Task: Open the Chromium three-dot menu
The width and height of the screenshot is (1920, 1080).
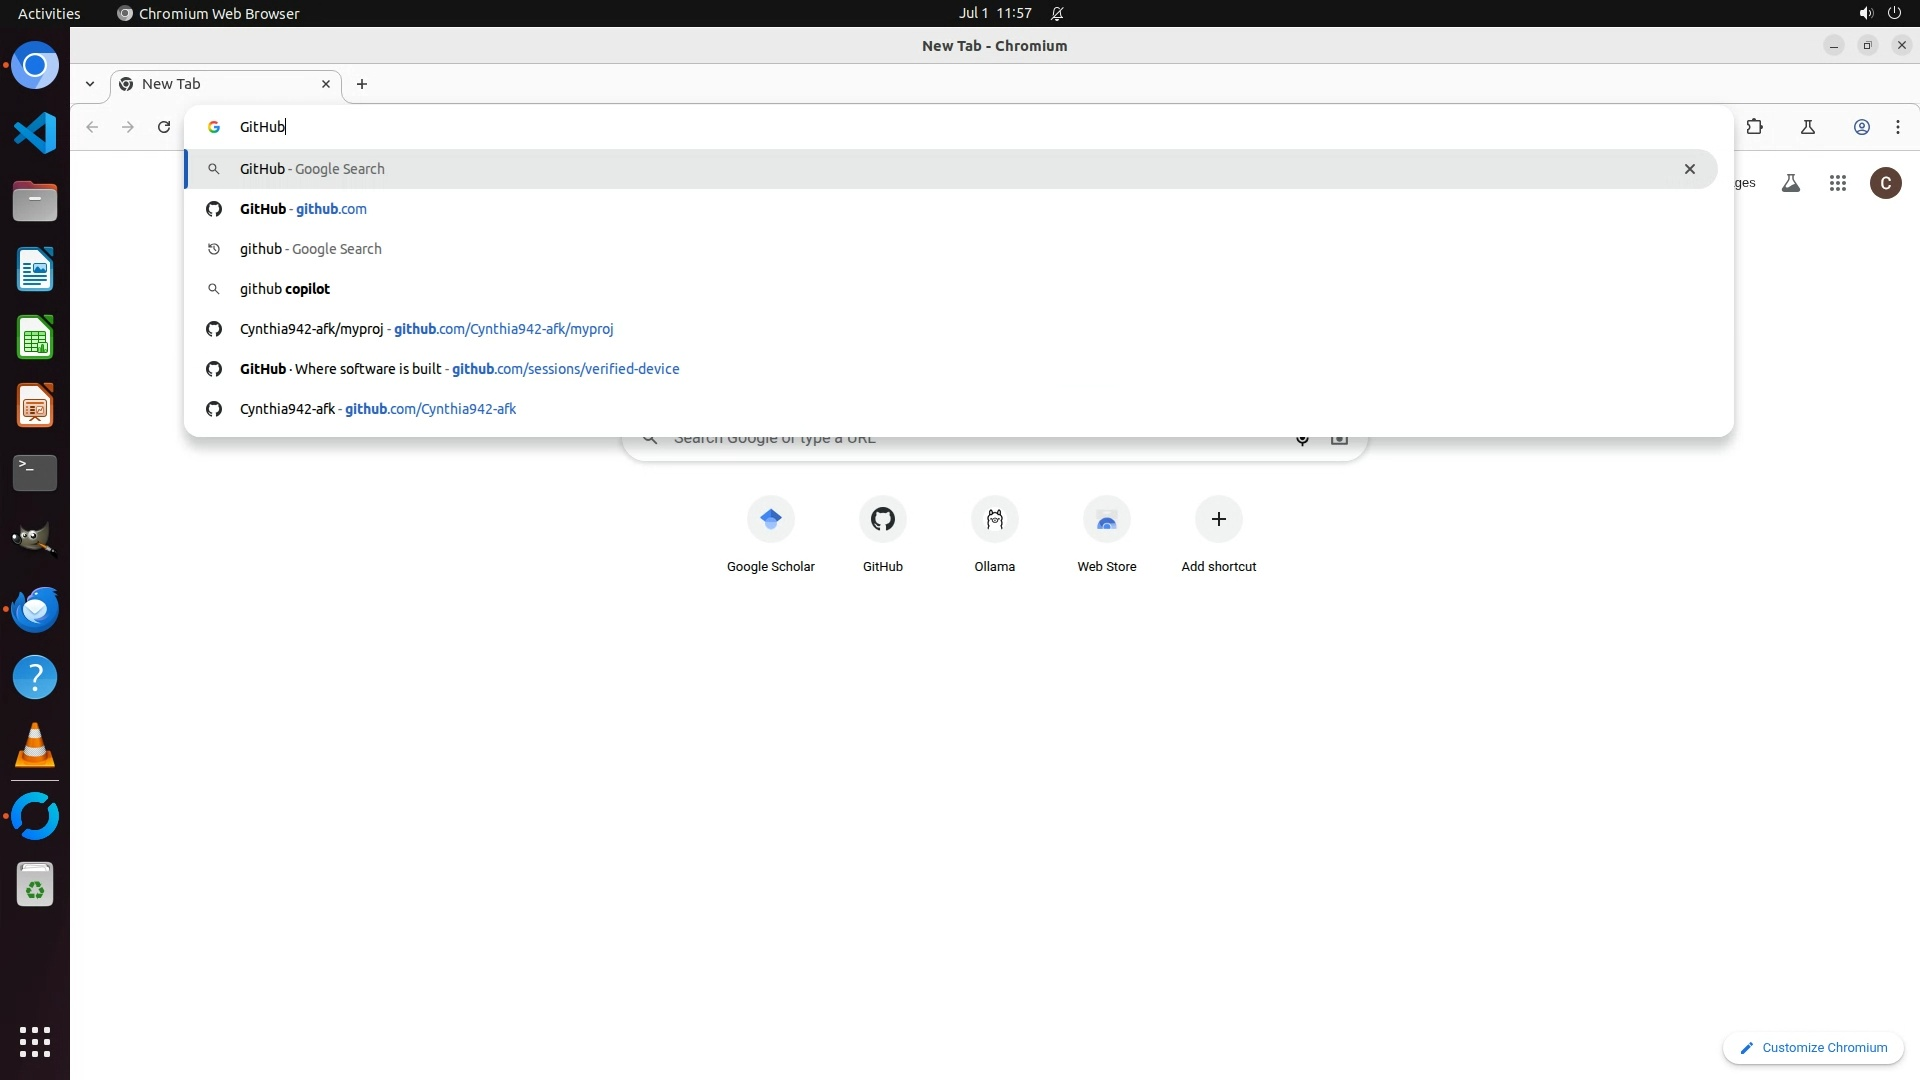Action: click(1897, 127)
